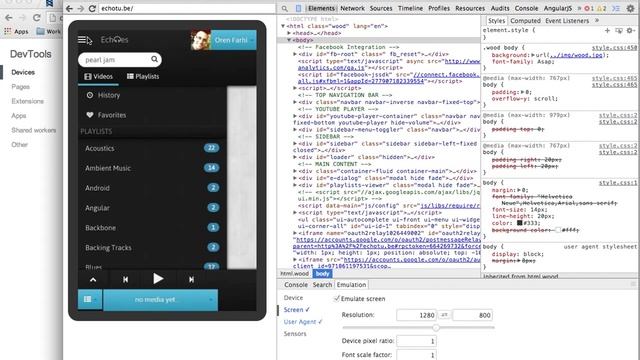Screen dimensions: 640x360
Task: Expand the youtube-player-container div node
Action: coord(295,116)
